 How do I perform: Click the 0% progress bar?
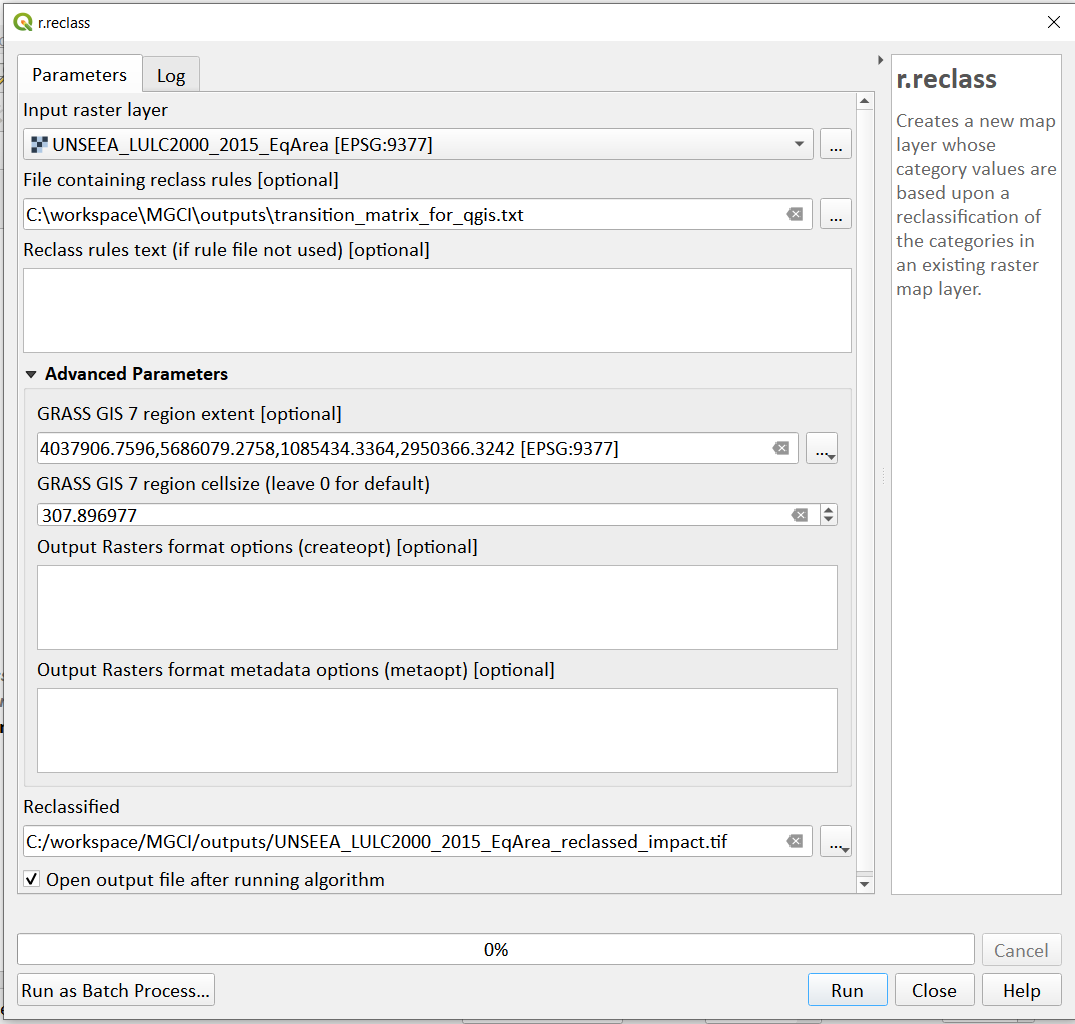click(496, 949)
